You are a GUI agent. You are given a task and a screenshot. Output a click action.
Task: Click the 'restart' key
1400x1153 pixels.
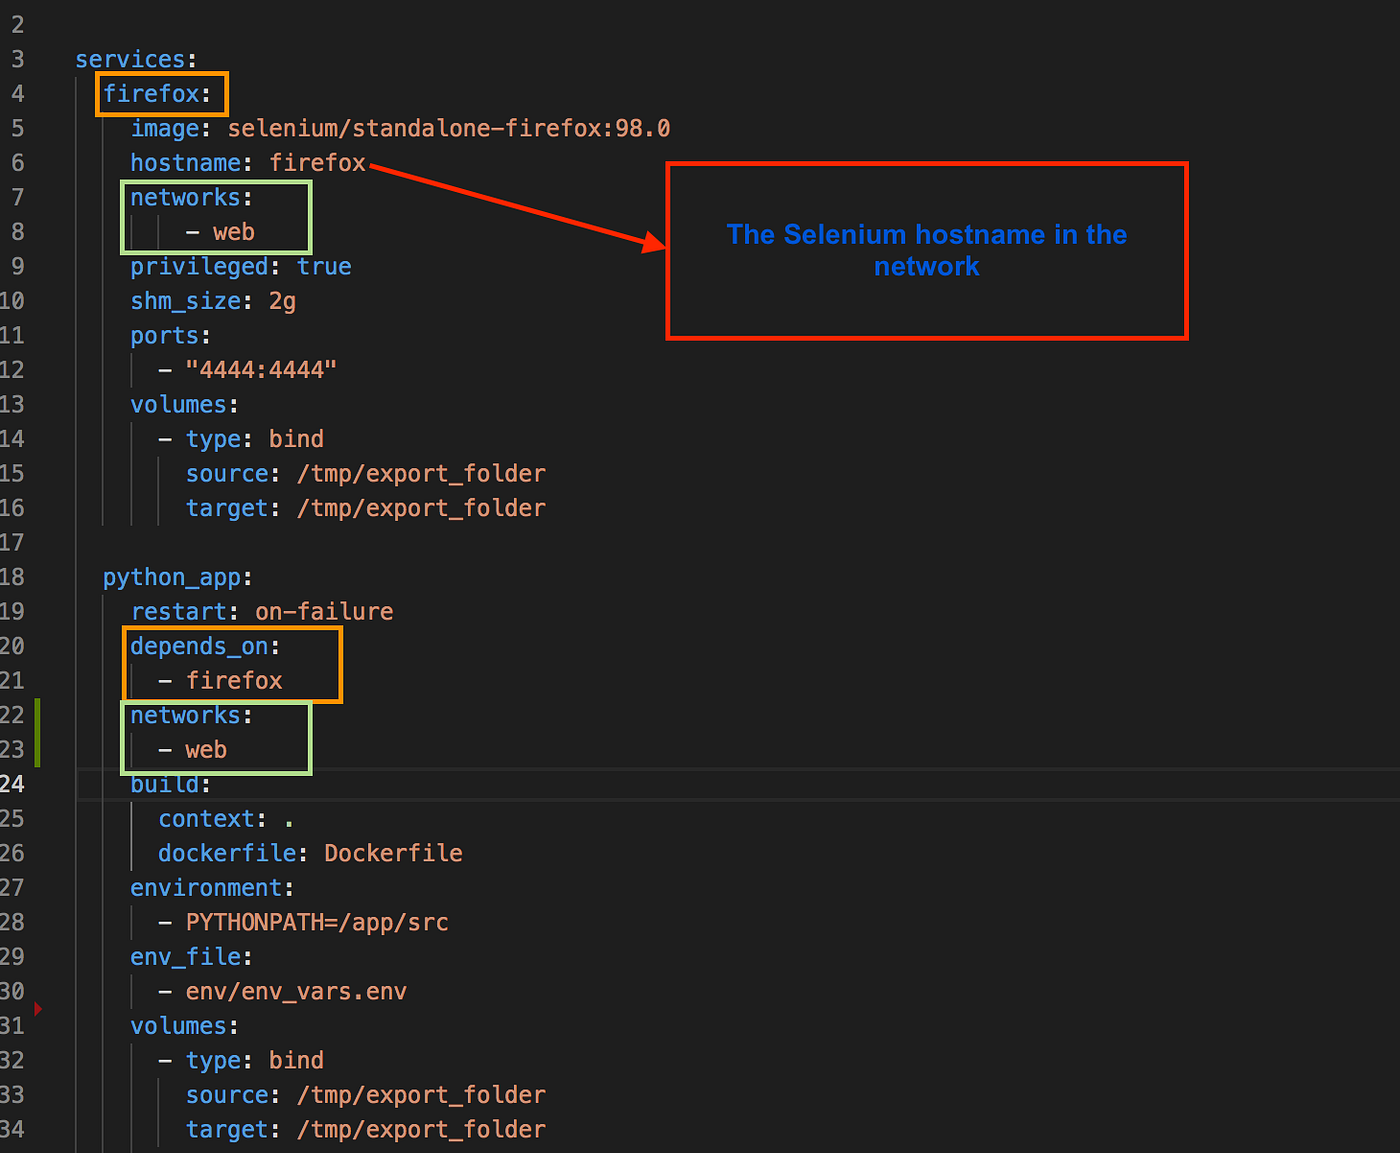(x=178, y=612)
